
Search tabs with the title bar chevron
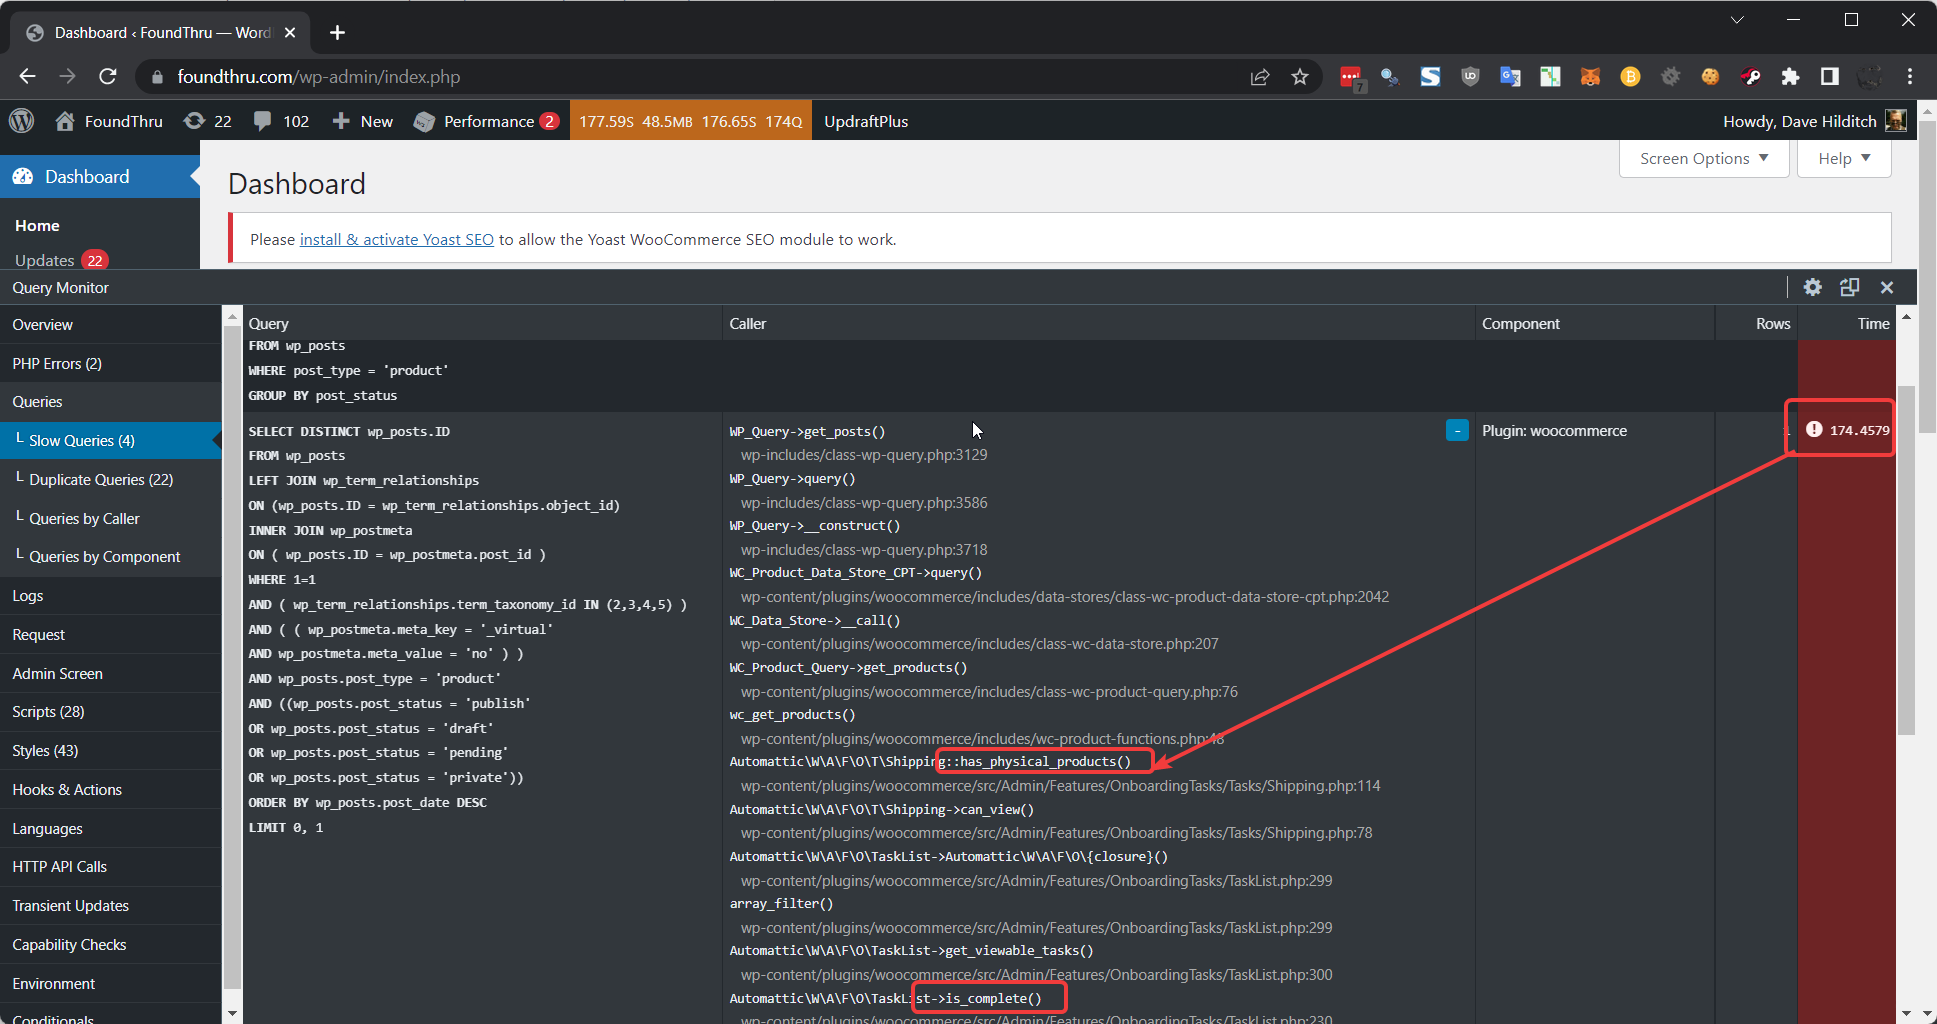[1737, 20]
